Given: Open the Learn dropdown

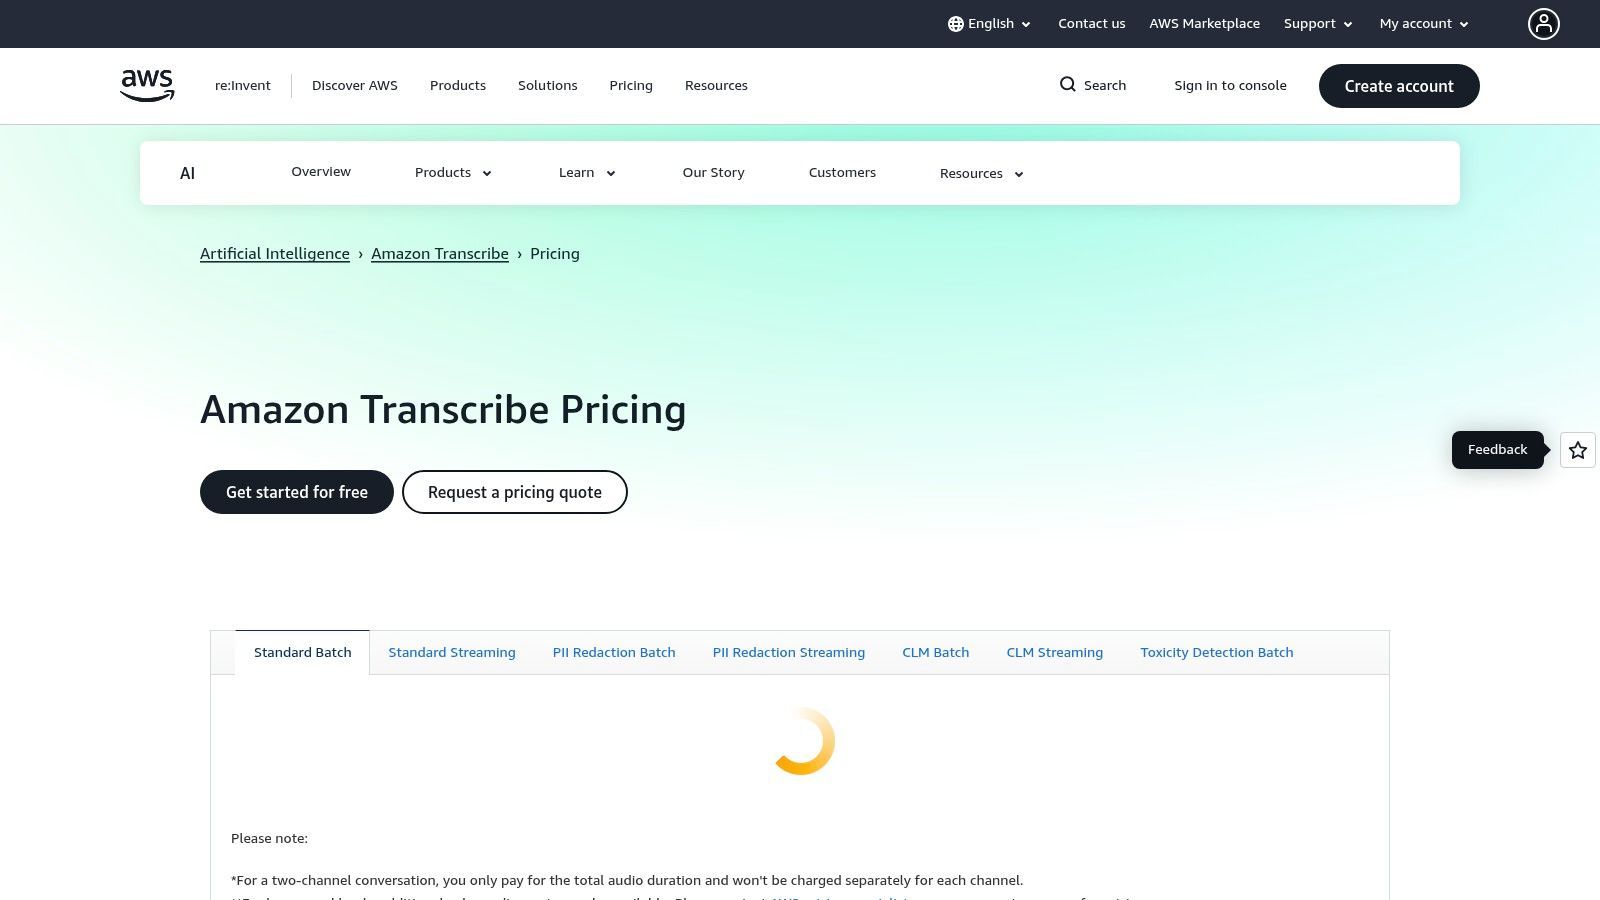Looking at the screenshot, I should click(x=585, y=172).
